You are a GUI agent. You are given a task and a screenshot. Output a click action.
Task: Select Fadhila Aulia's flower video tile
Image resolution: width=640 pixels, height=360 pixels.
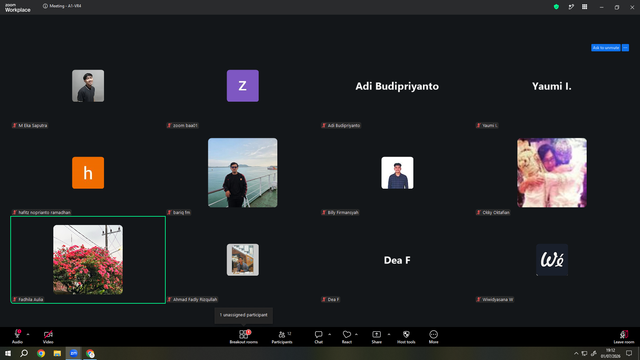point(88,260)
